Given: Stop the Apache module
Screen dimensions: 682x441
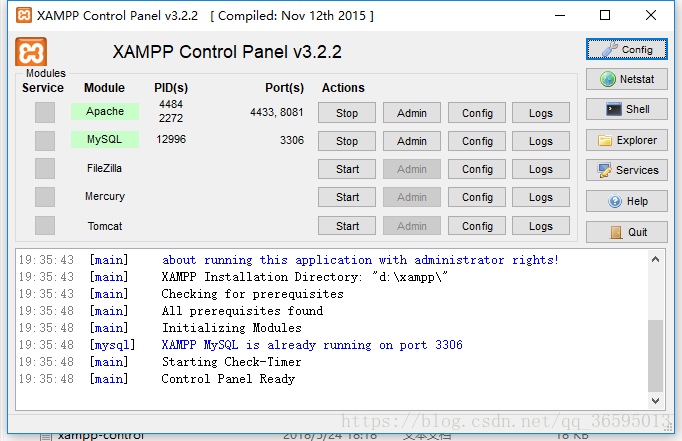Looking at the screenshot, I should pyautogui.click(x=347, y=113).
